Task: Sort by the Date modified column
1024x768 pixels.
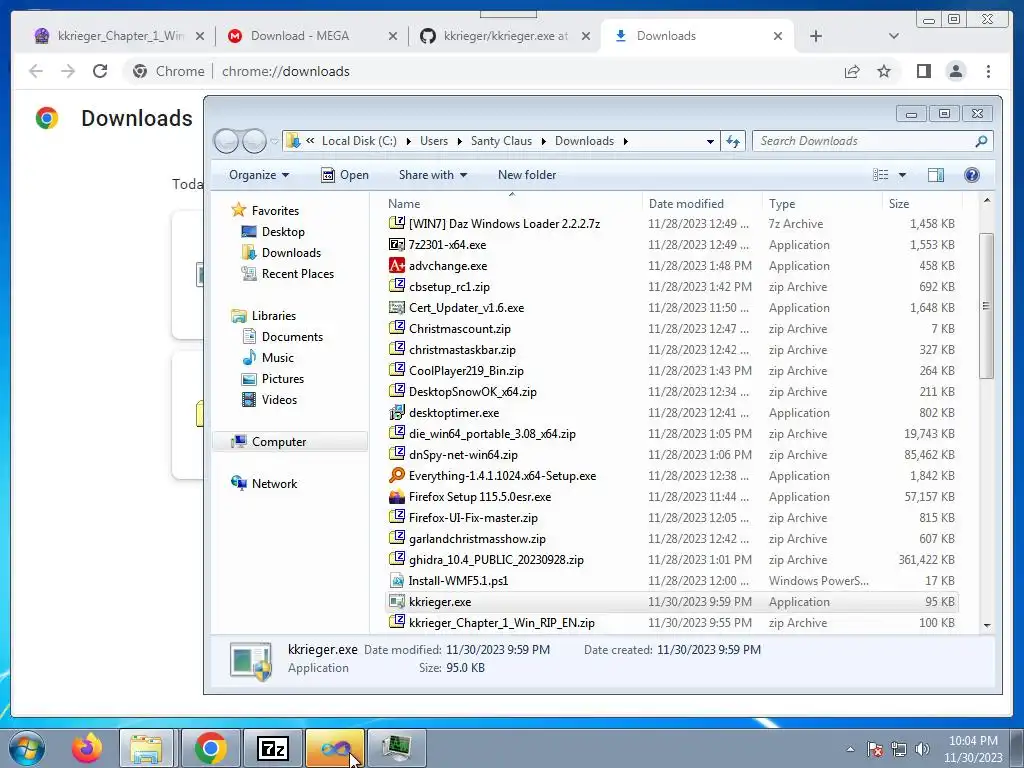Action: coord(702,204)
